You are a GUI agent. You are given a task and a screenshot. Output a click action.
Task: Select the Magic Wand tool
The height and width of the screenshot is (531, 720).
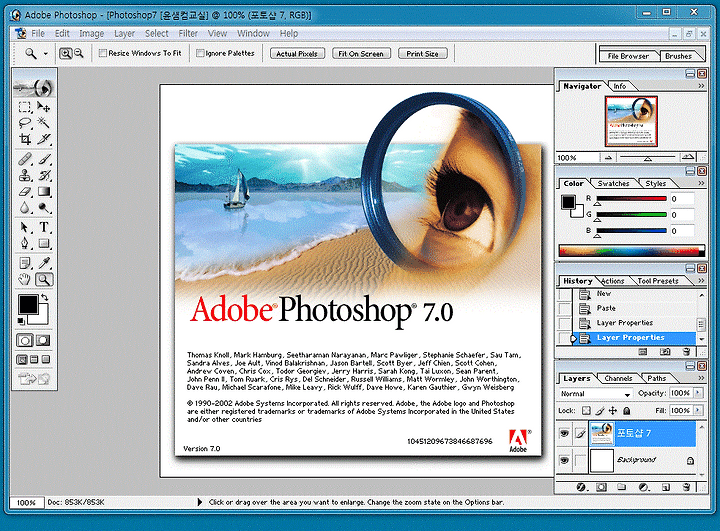pyautogui.click(x=44, y=123)
